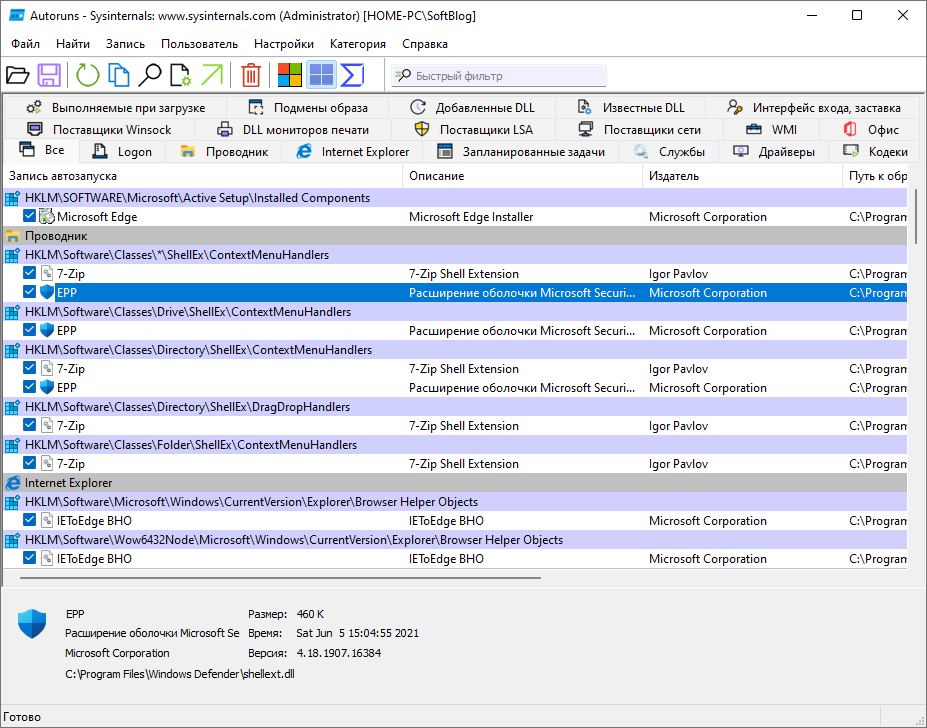
Task: Click the Проводник folder icon in category row
Action: pos(12,236)
